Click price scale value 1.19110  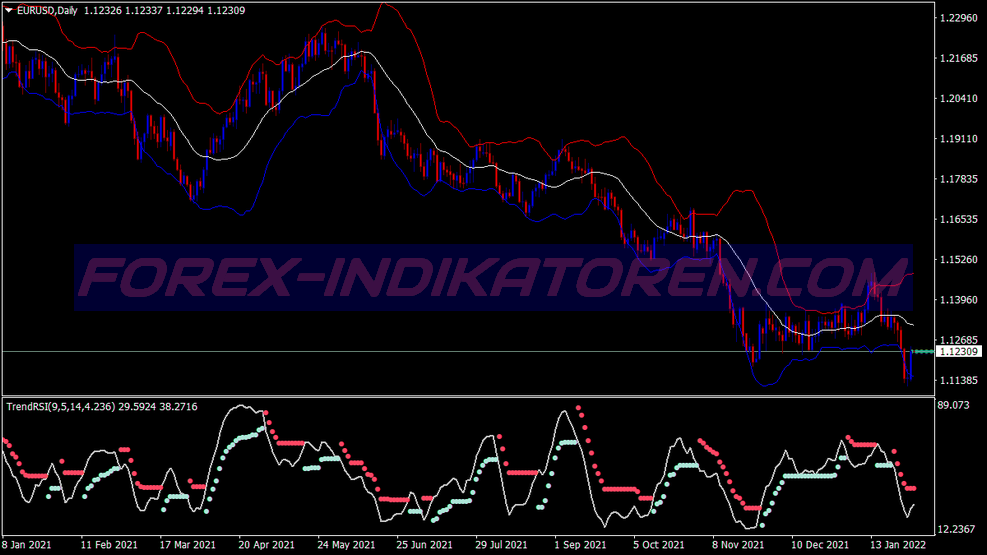click(959, 139)
